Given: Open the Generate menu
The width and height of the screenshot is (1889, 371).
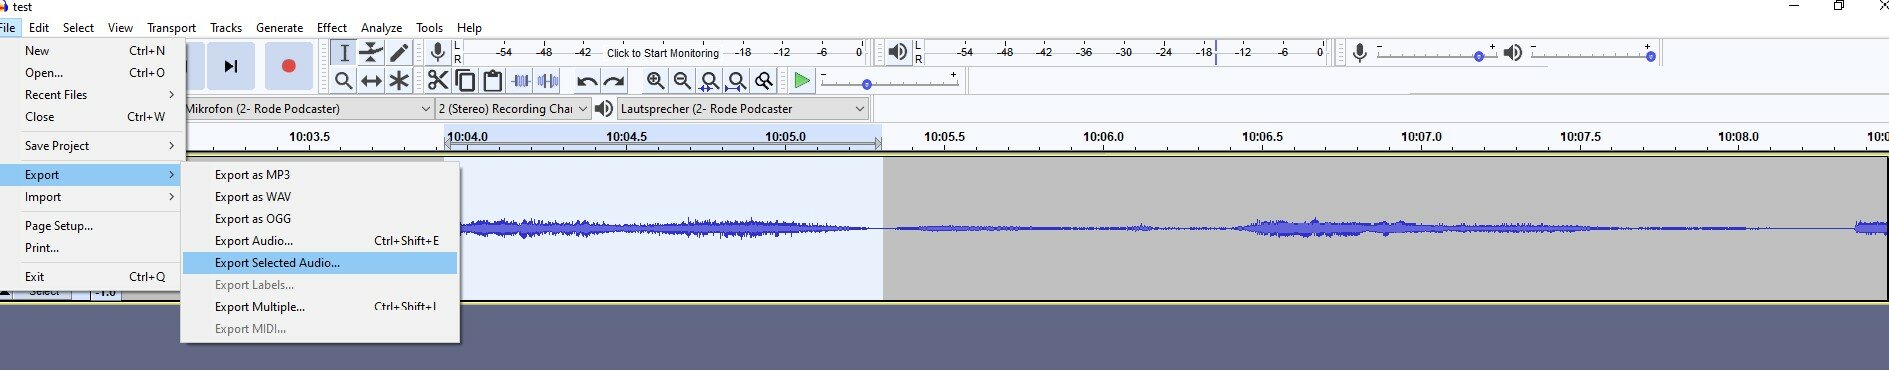Looking at the screenshot, I should 279,28.
